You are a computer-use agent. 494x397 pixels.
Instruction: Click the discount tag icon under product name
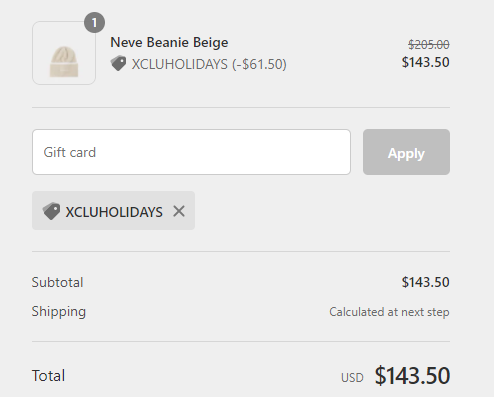tap(118, 63)
